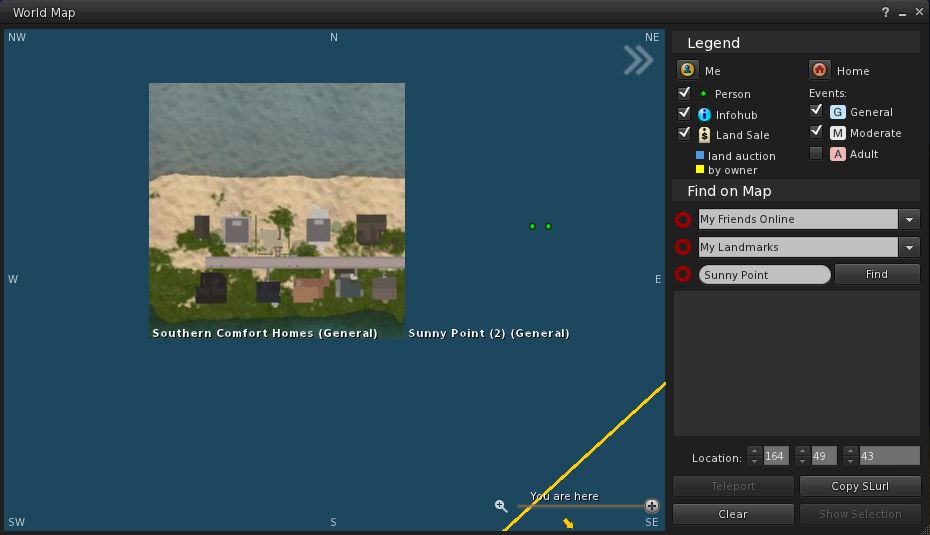Click red marker beside My Friends Online
Screen dimensions: 930x535
[x=683, y=219]
